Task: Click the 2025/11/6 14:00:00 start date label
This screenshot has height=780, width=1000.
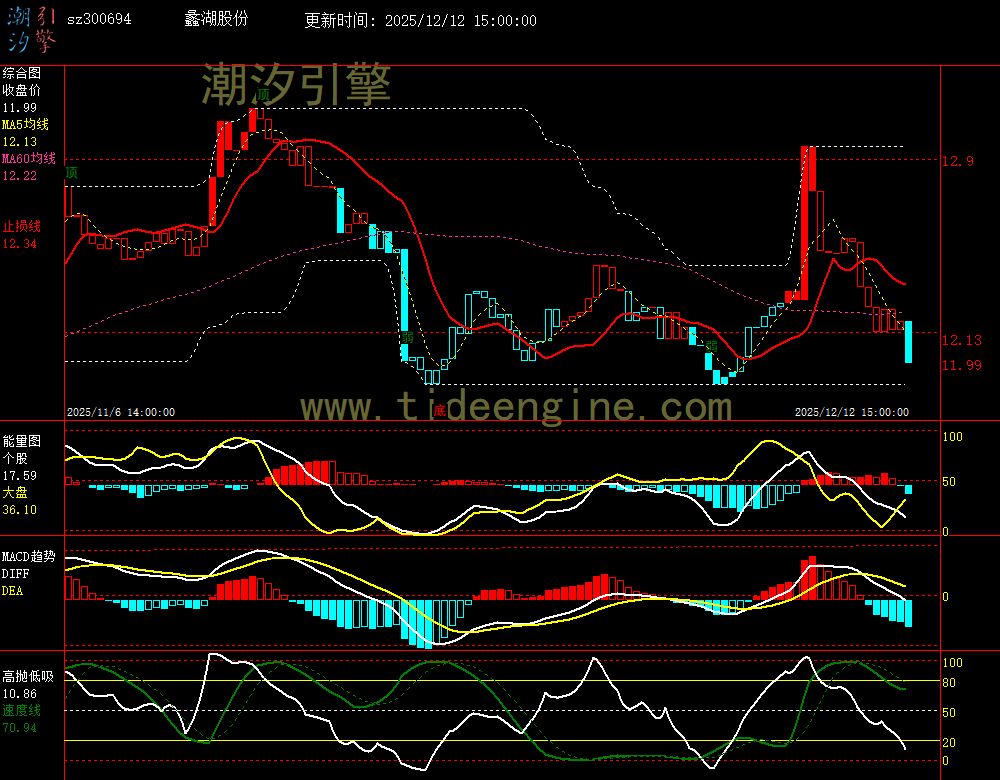Action: [x=121, y=412]
